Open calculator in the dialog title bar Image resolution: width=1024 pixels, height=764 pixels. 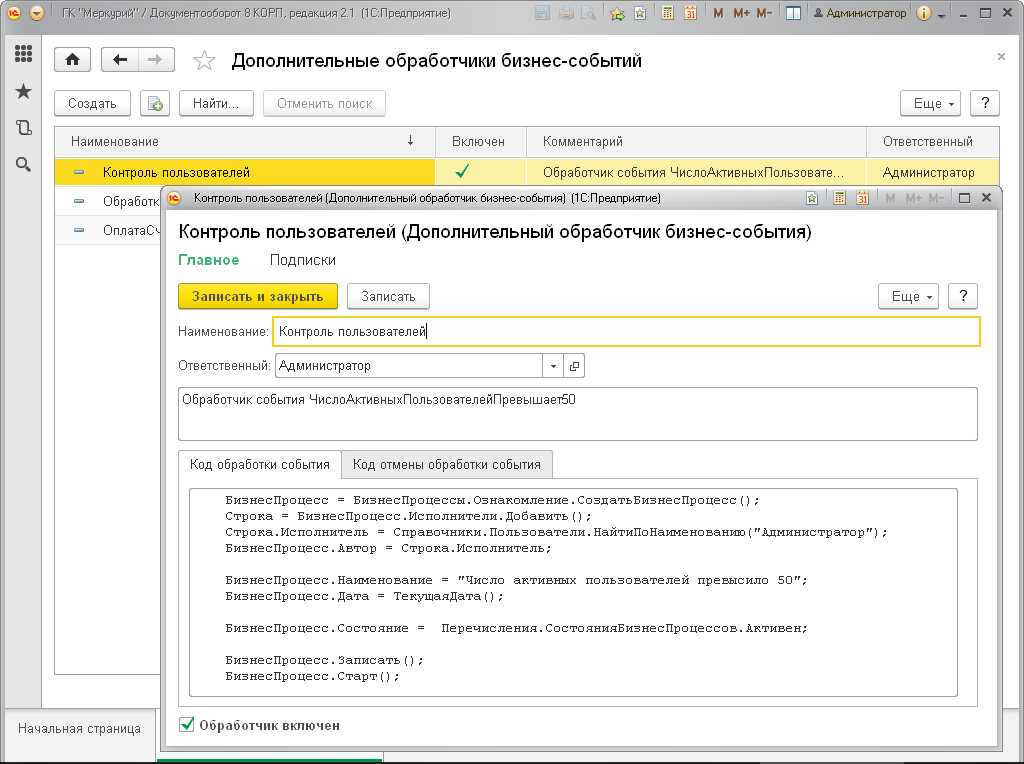point(840,198)
